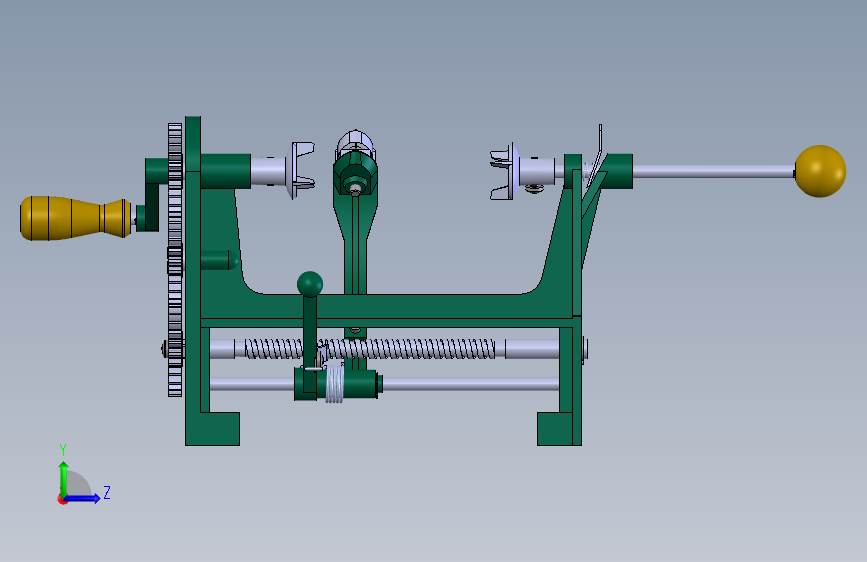Select the right foot of the green frame
The image size is (867, 562).
coord(558,429)
